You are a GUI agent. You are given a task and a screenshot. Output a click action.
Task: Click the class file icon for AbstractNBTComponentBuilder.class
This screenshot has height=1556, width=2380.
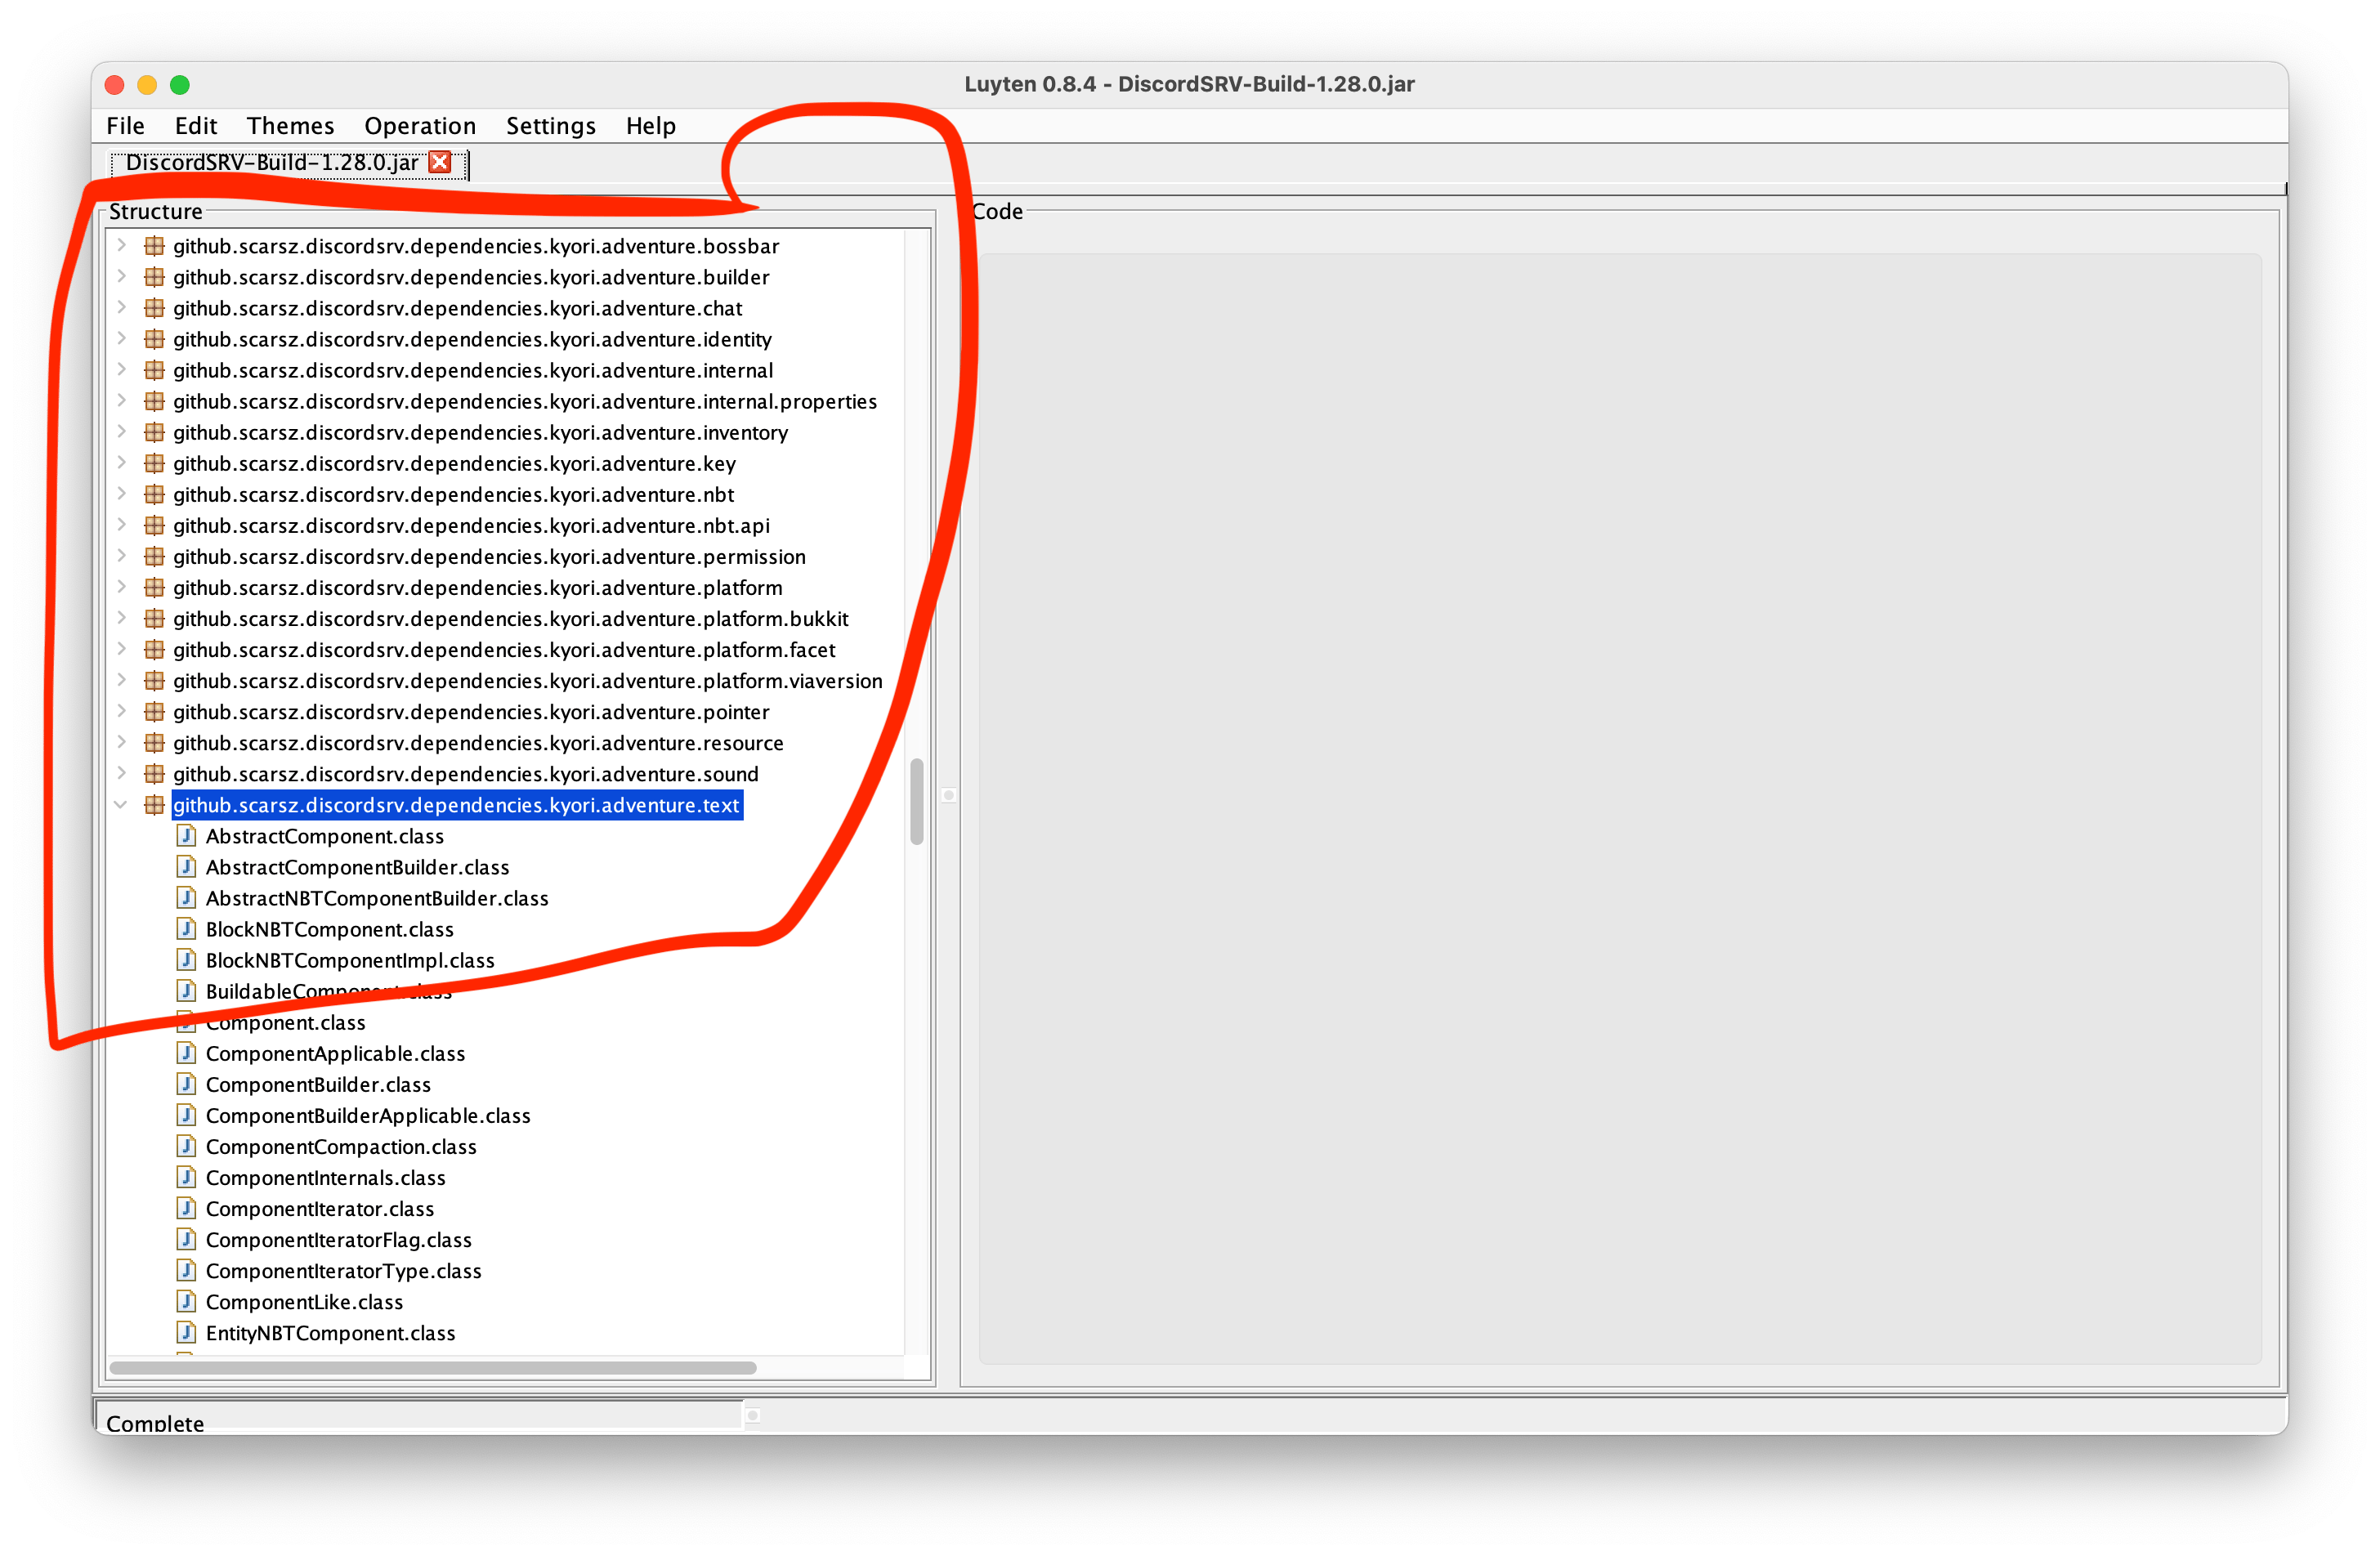pyautogui.click(x=186, y=897)
